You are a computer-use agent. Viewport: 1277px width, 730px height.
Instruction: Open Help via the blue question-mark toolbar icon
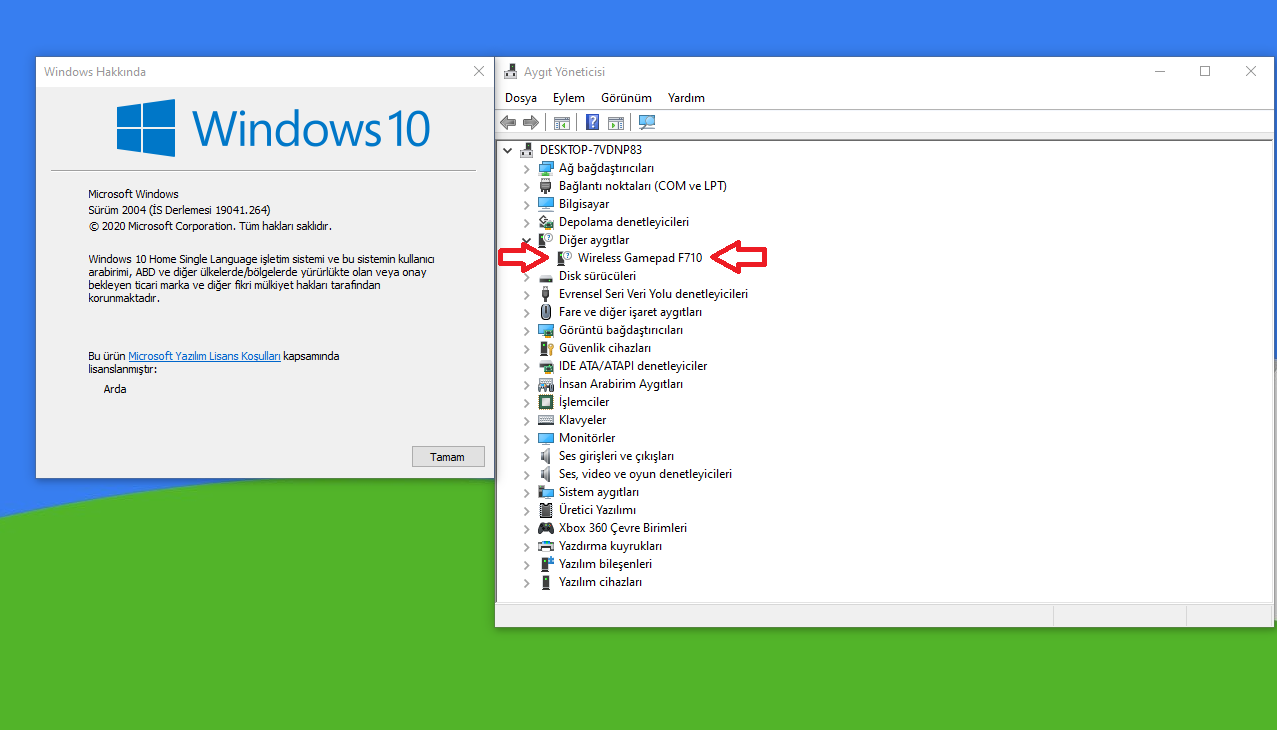tap(593, 122)
